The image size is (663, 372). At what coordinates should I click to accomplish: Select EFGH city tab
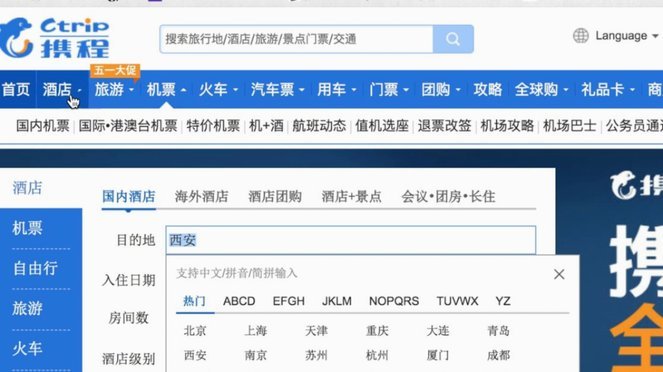289,301
